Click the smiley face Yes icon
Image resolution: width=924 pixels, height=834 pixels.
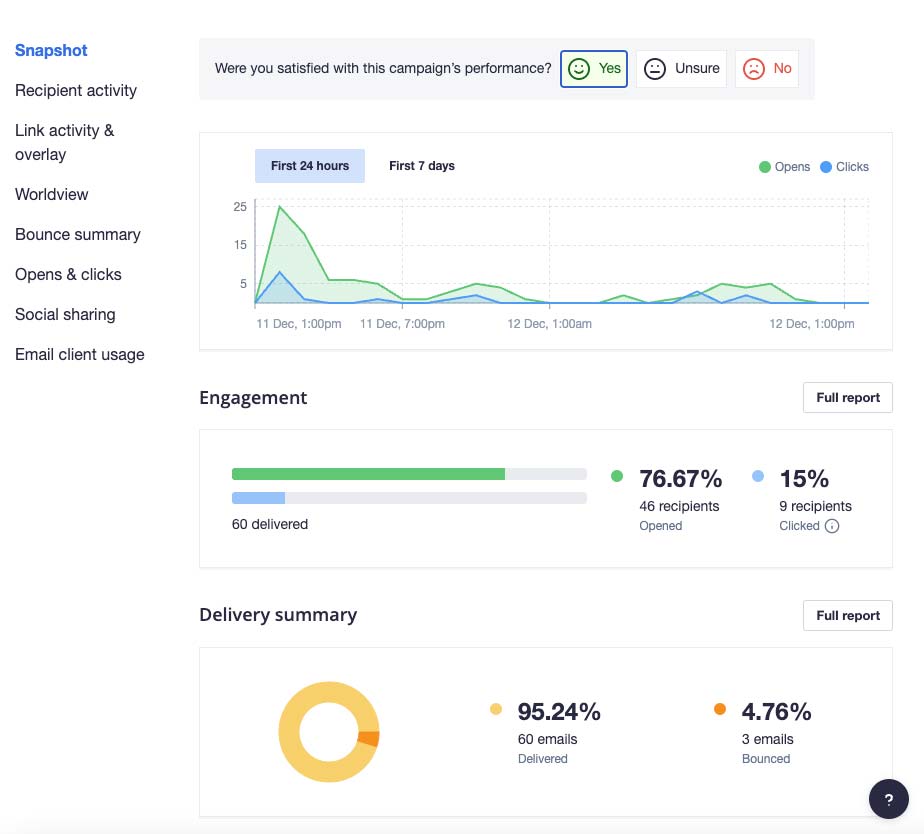point(579,69)
